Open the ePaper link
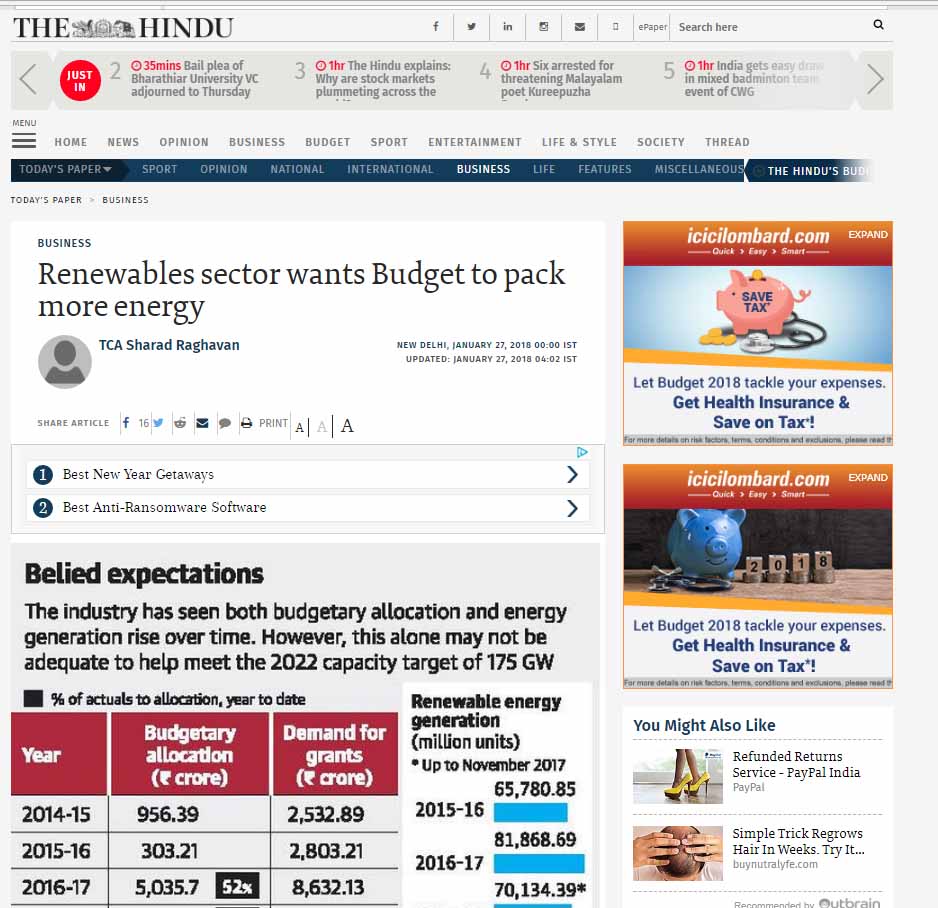The image size is (938, 908). (x=652, y=27)
